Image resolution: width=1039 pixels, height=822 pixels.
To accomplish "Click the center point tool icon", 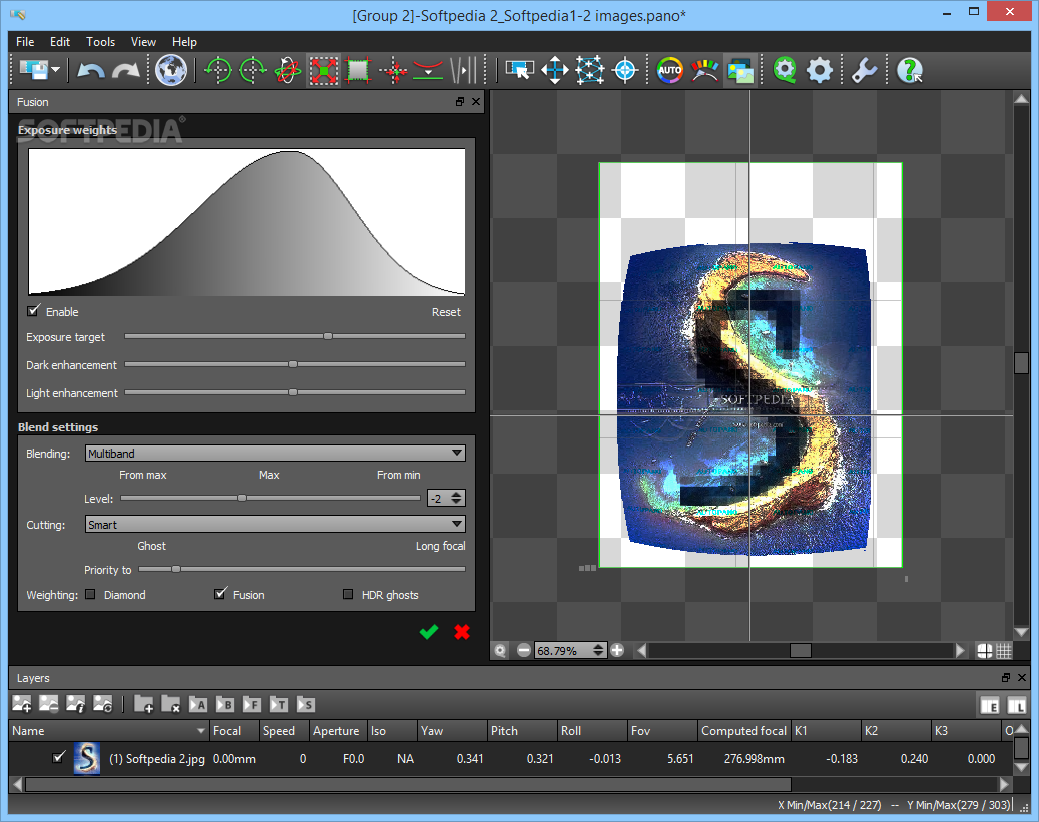I will [394, 70].
